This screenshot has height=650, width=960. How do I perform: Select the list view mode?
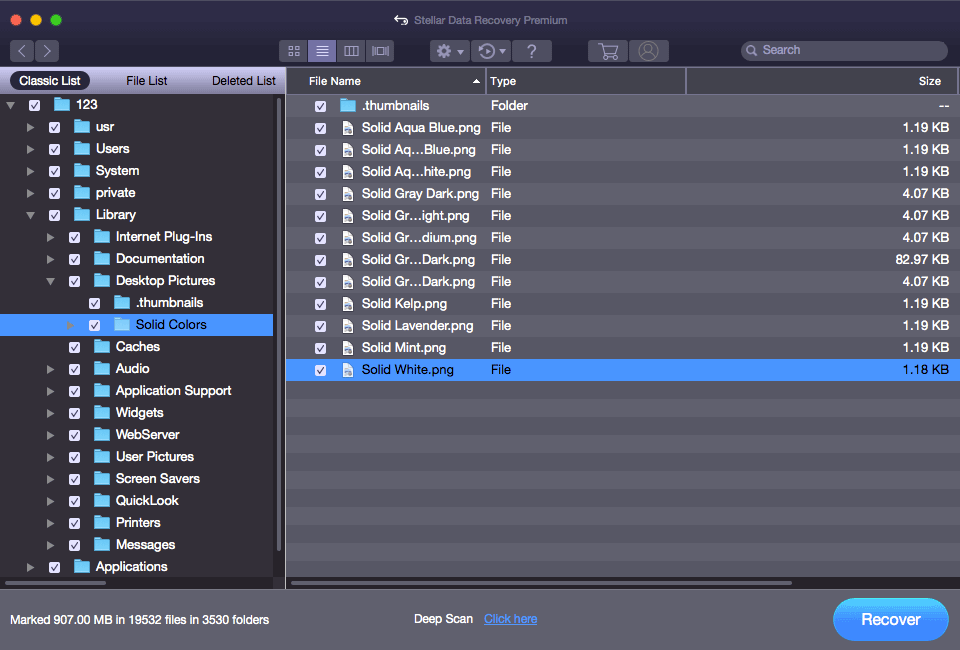pos(320,50)
